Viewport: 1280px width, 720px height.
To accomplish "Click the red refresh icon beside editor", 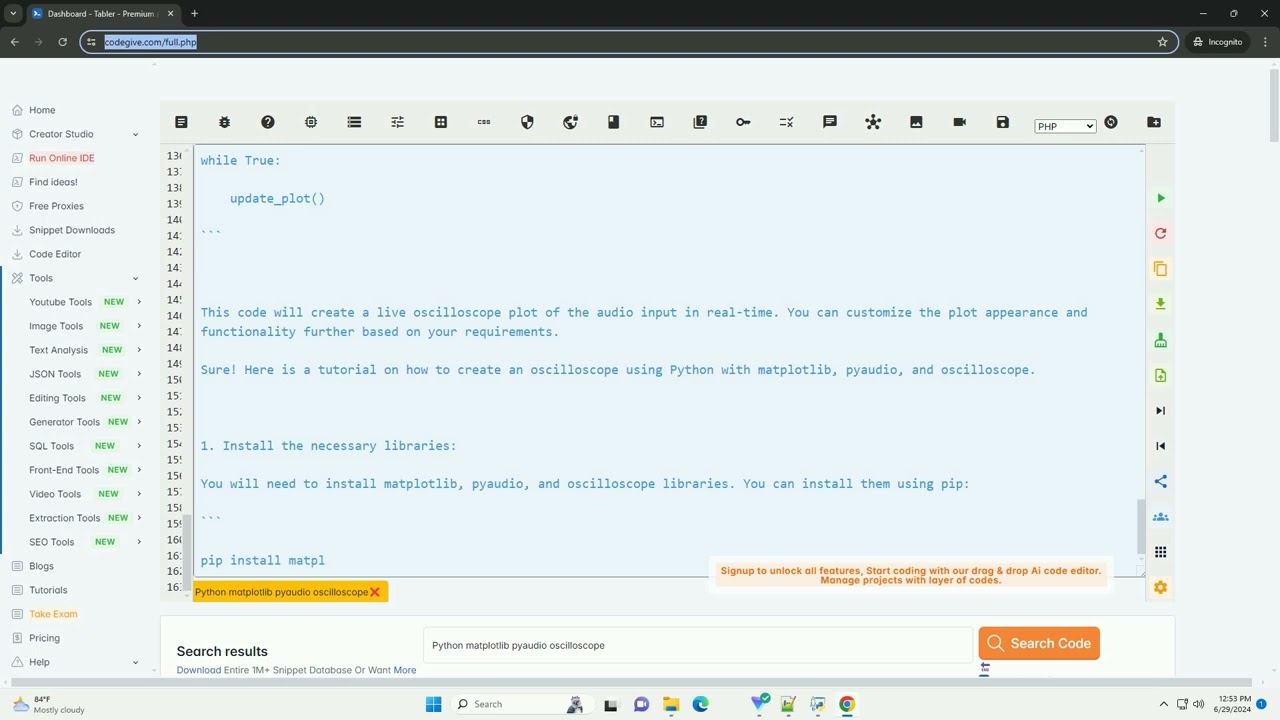I will [x=1161, y=233].
